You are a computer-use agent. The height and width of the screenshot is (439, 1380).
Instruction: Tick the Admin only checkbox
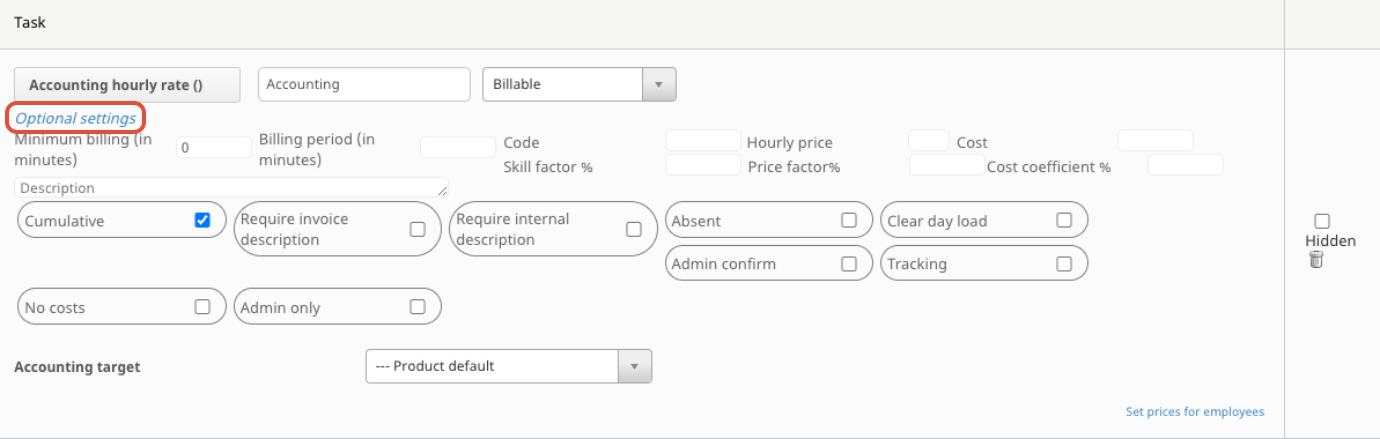(x=418, y=307)
